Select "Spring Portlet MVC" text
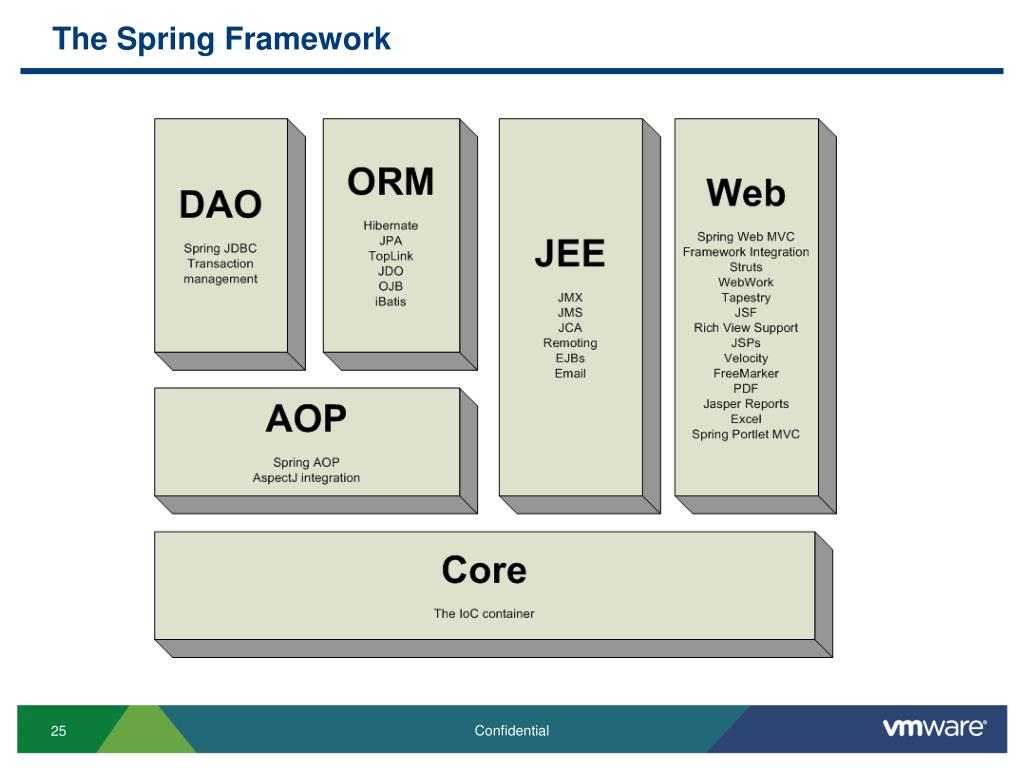 [x=746, y=434]
